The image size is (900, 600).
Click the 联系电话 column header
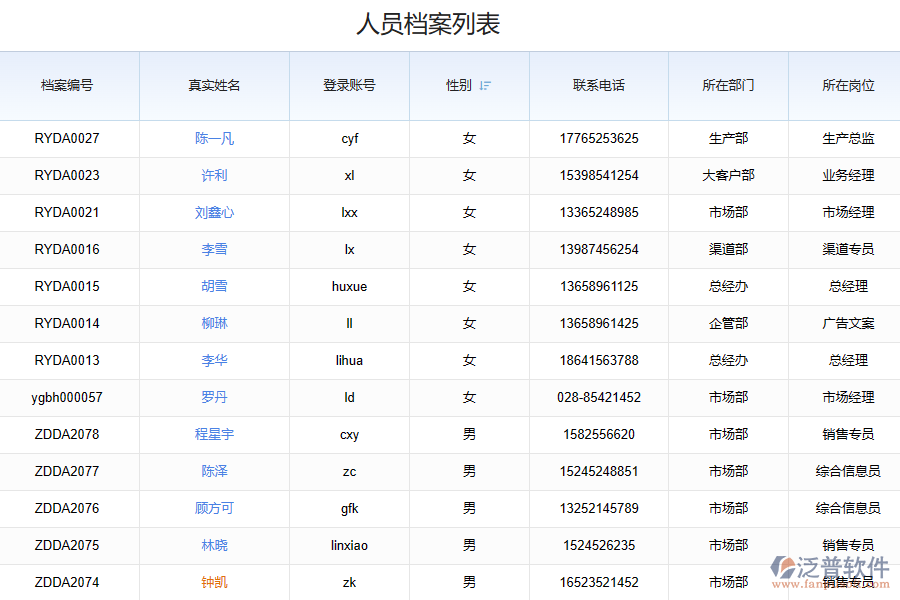click(598, 86)
